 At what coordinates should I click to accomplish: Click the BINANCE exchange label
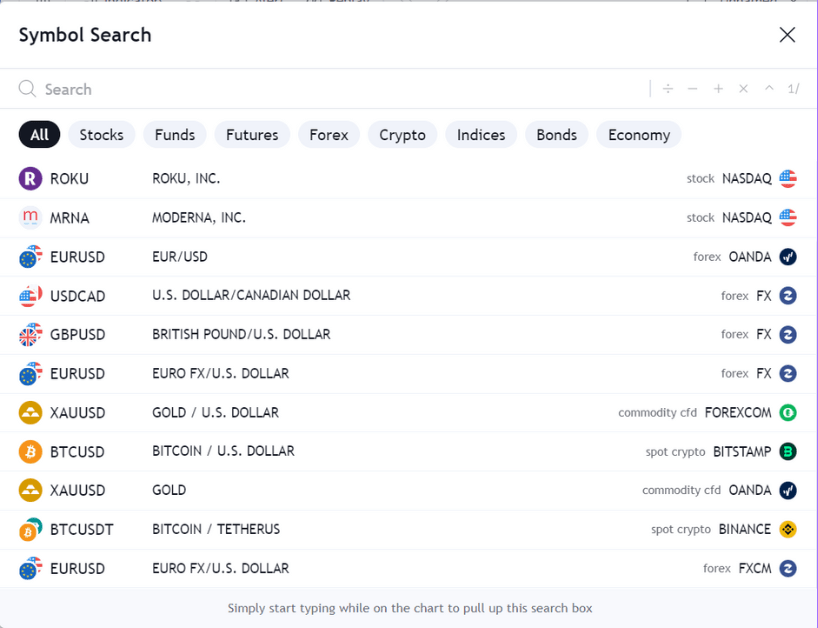744,529
